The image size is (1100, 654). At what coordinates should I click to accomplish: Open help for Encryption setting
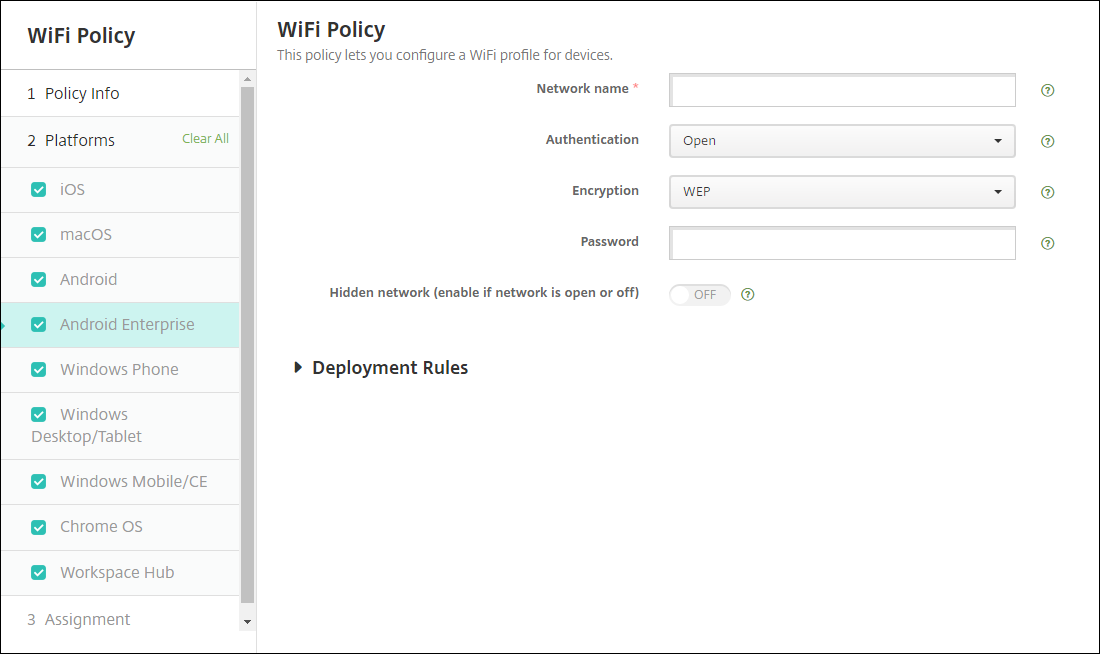coord(1047,192)
